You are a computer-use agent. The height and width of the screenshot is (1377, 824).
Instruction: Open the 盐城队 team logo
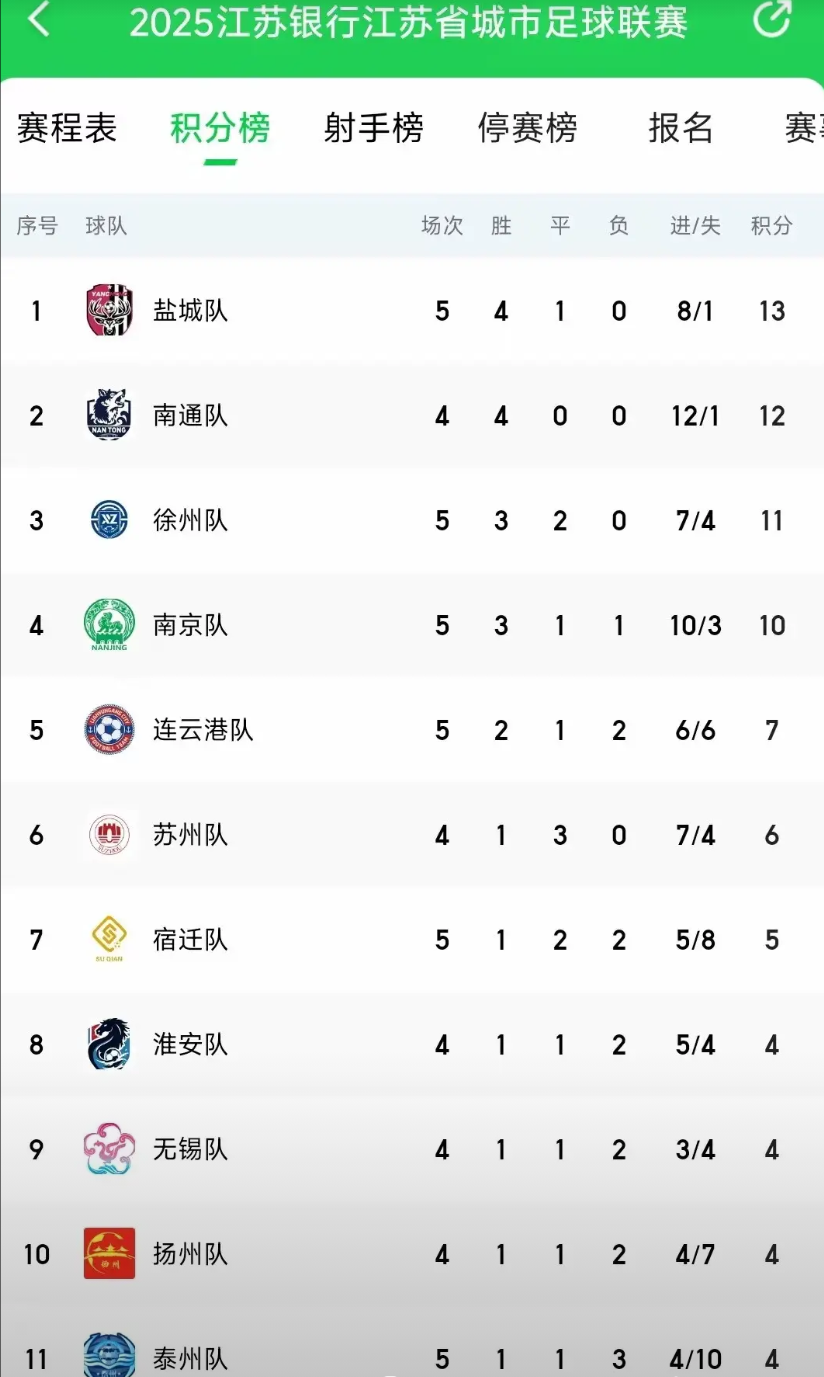pyautogui.click(x=109, y=310)
